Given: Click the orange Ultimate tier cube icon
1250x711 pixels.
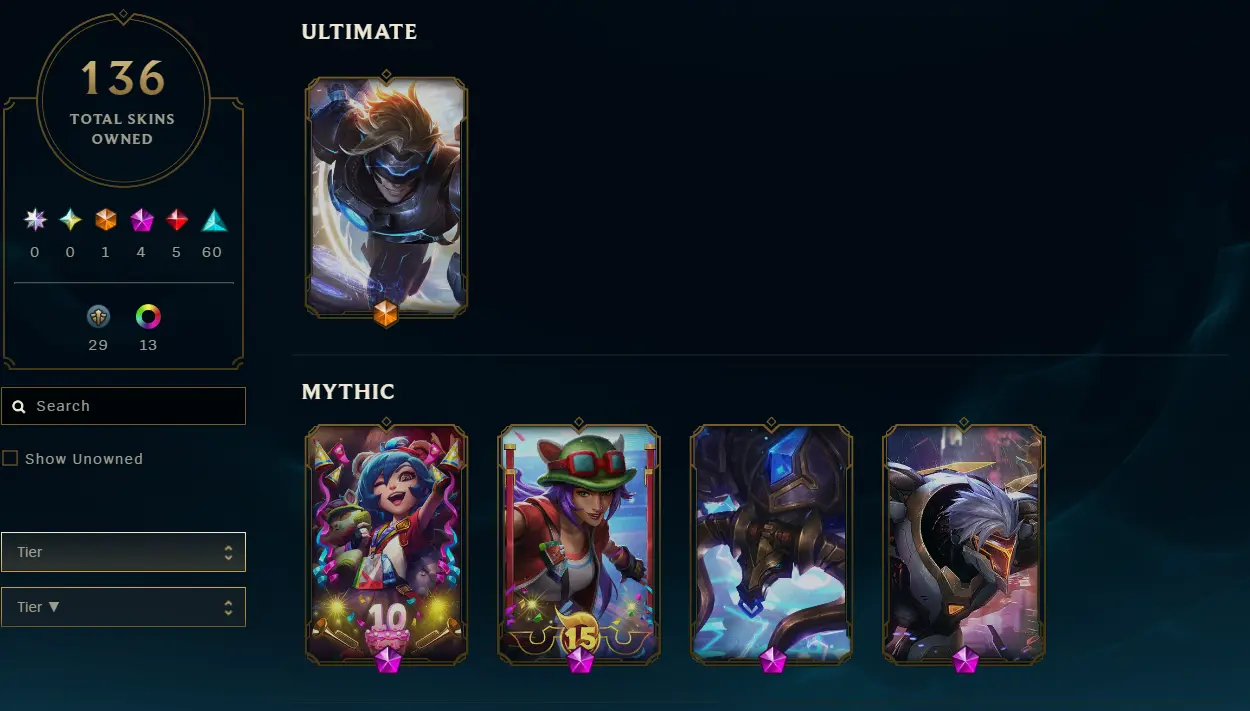Looking at the screenshot, I should point(106,220).
